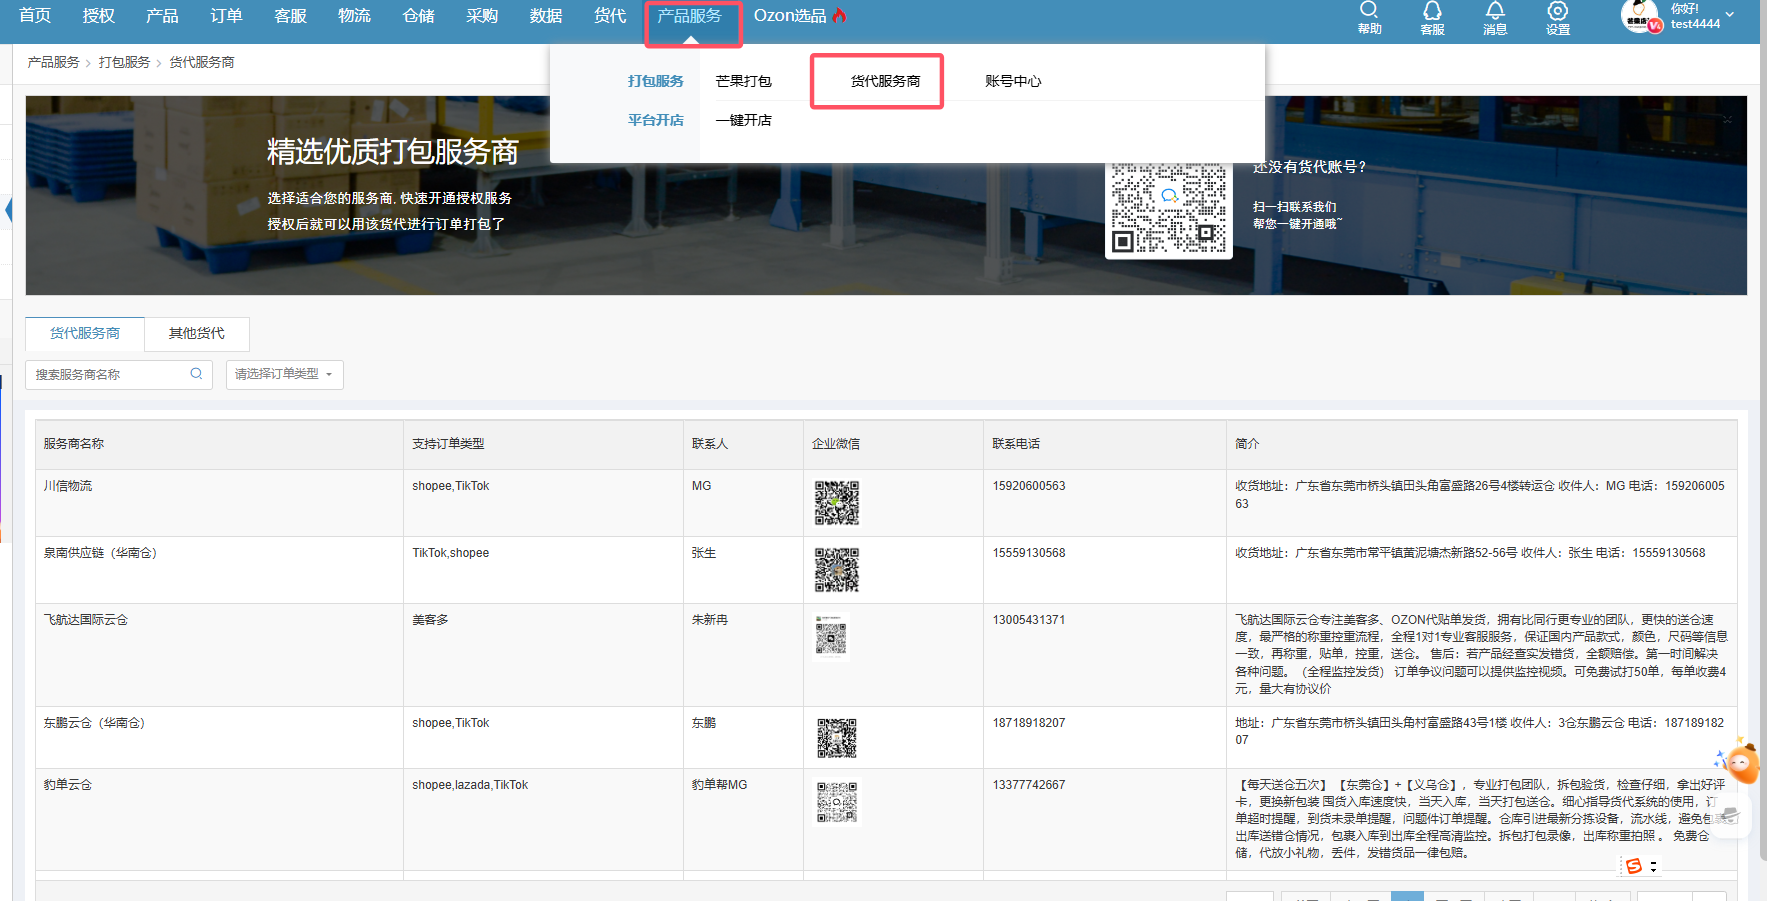Open the WeChat QR code for 飞航达国际云仓
Screen dimensions: 1767x901
click(831, 637)
